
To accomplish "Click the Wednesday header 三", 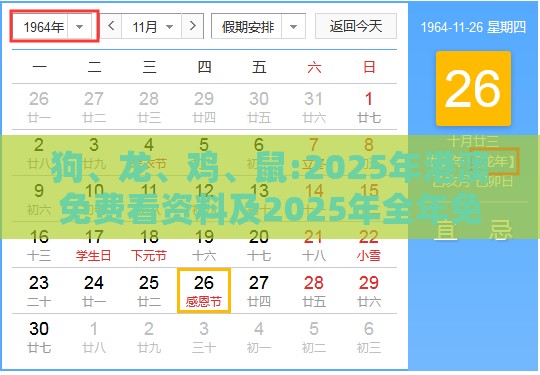I will pyautogui.click(x=149, y=66).
